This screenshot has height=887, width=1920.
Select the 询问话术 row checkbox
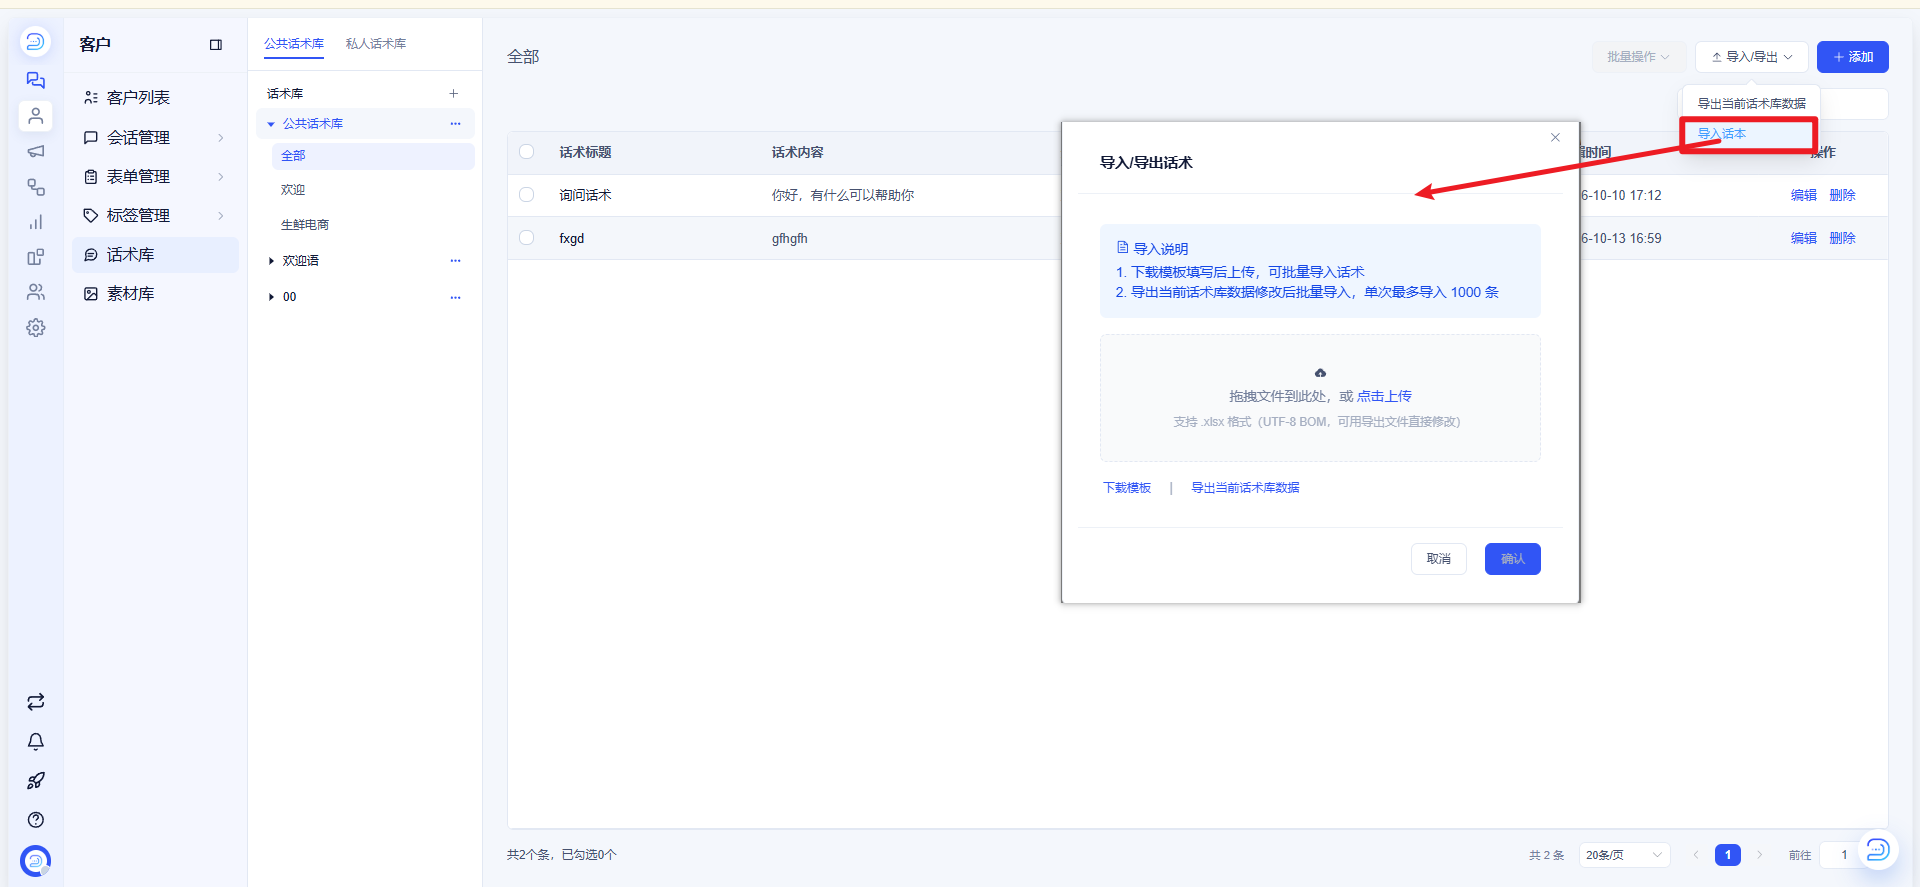[527, 195]
